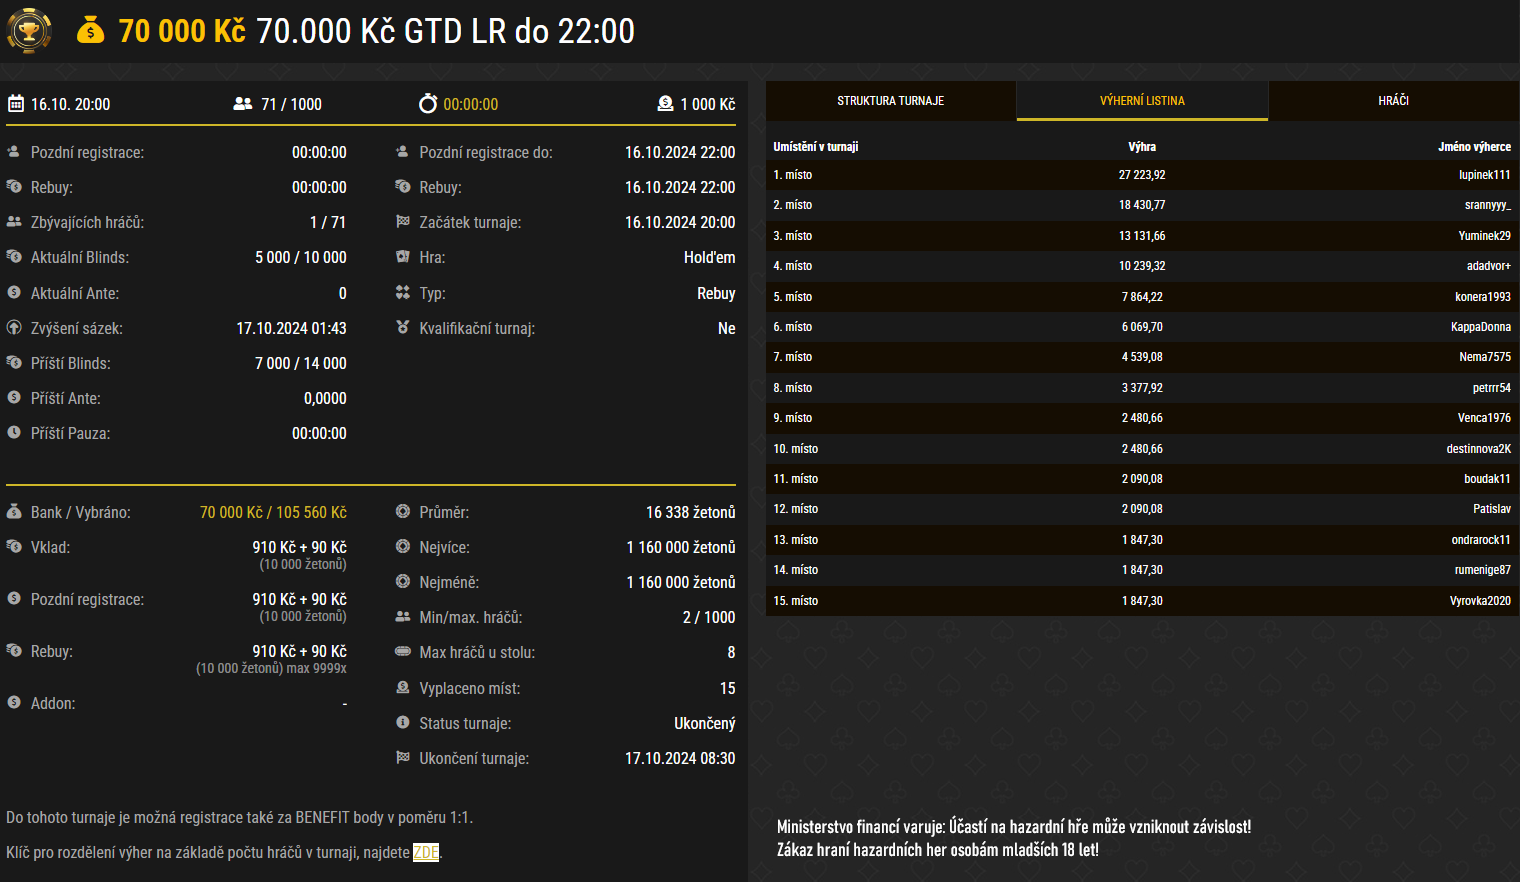Click the trophy logo in the header
The image size is (1520, 882).
[29, 31]
